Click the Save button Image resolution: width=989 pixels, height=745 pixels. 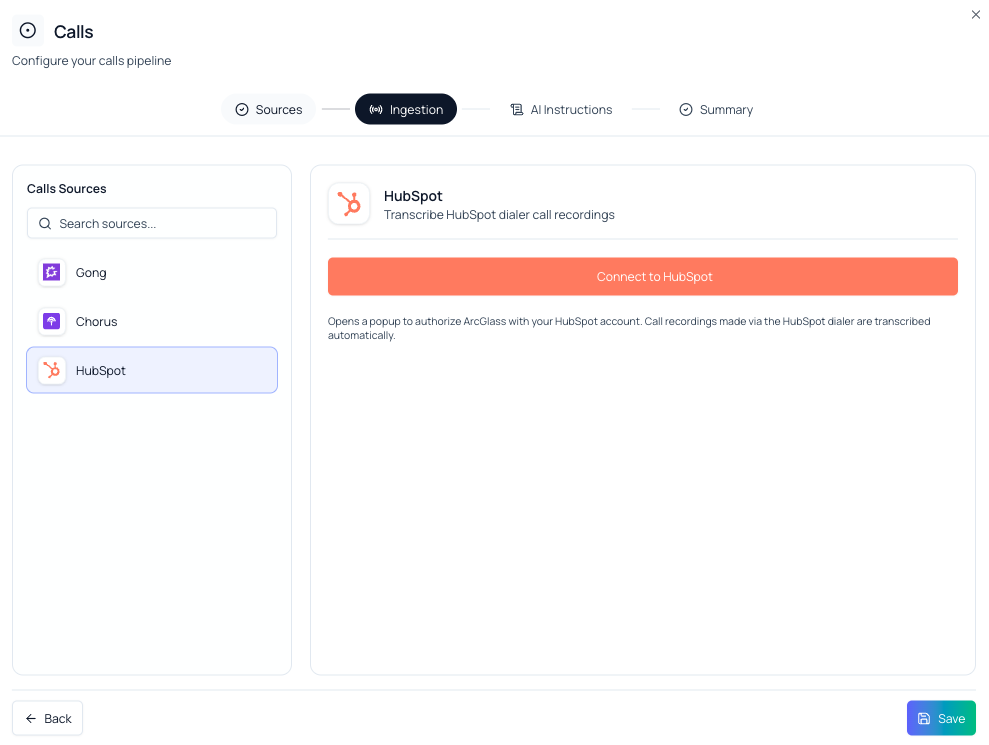[x=941, y=719]
